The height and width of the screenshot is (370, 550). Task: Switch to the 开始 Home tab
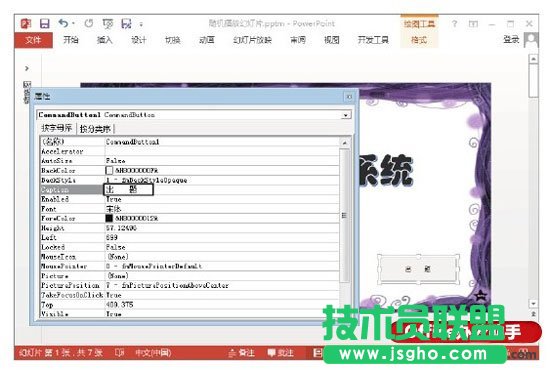click(x=71, y=40)
